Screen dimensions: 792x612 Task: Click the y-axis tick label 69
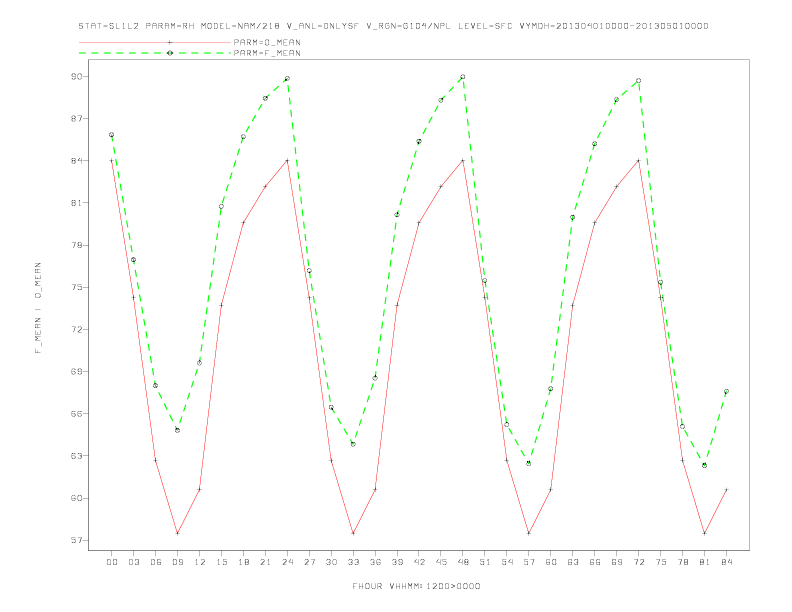coord(76,372)
